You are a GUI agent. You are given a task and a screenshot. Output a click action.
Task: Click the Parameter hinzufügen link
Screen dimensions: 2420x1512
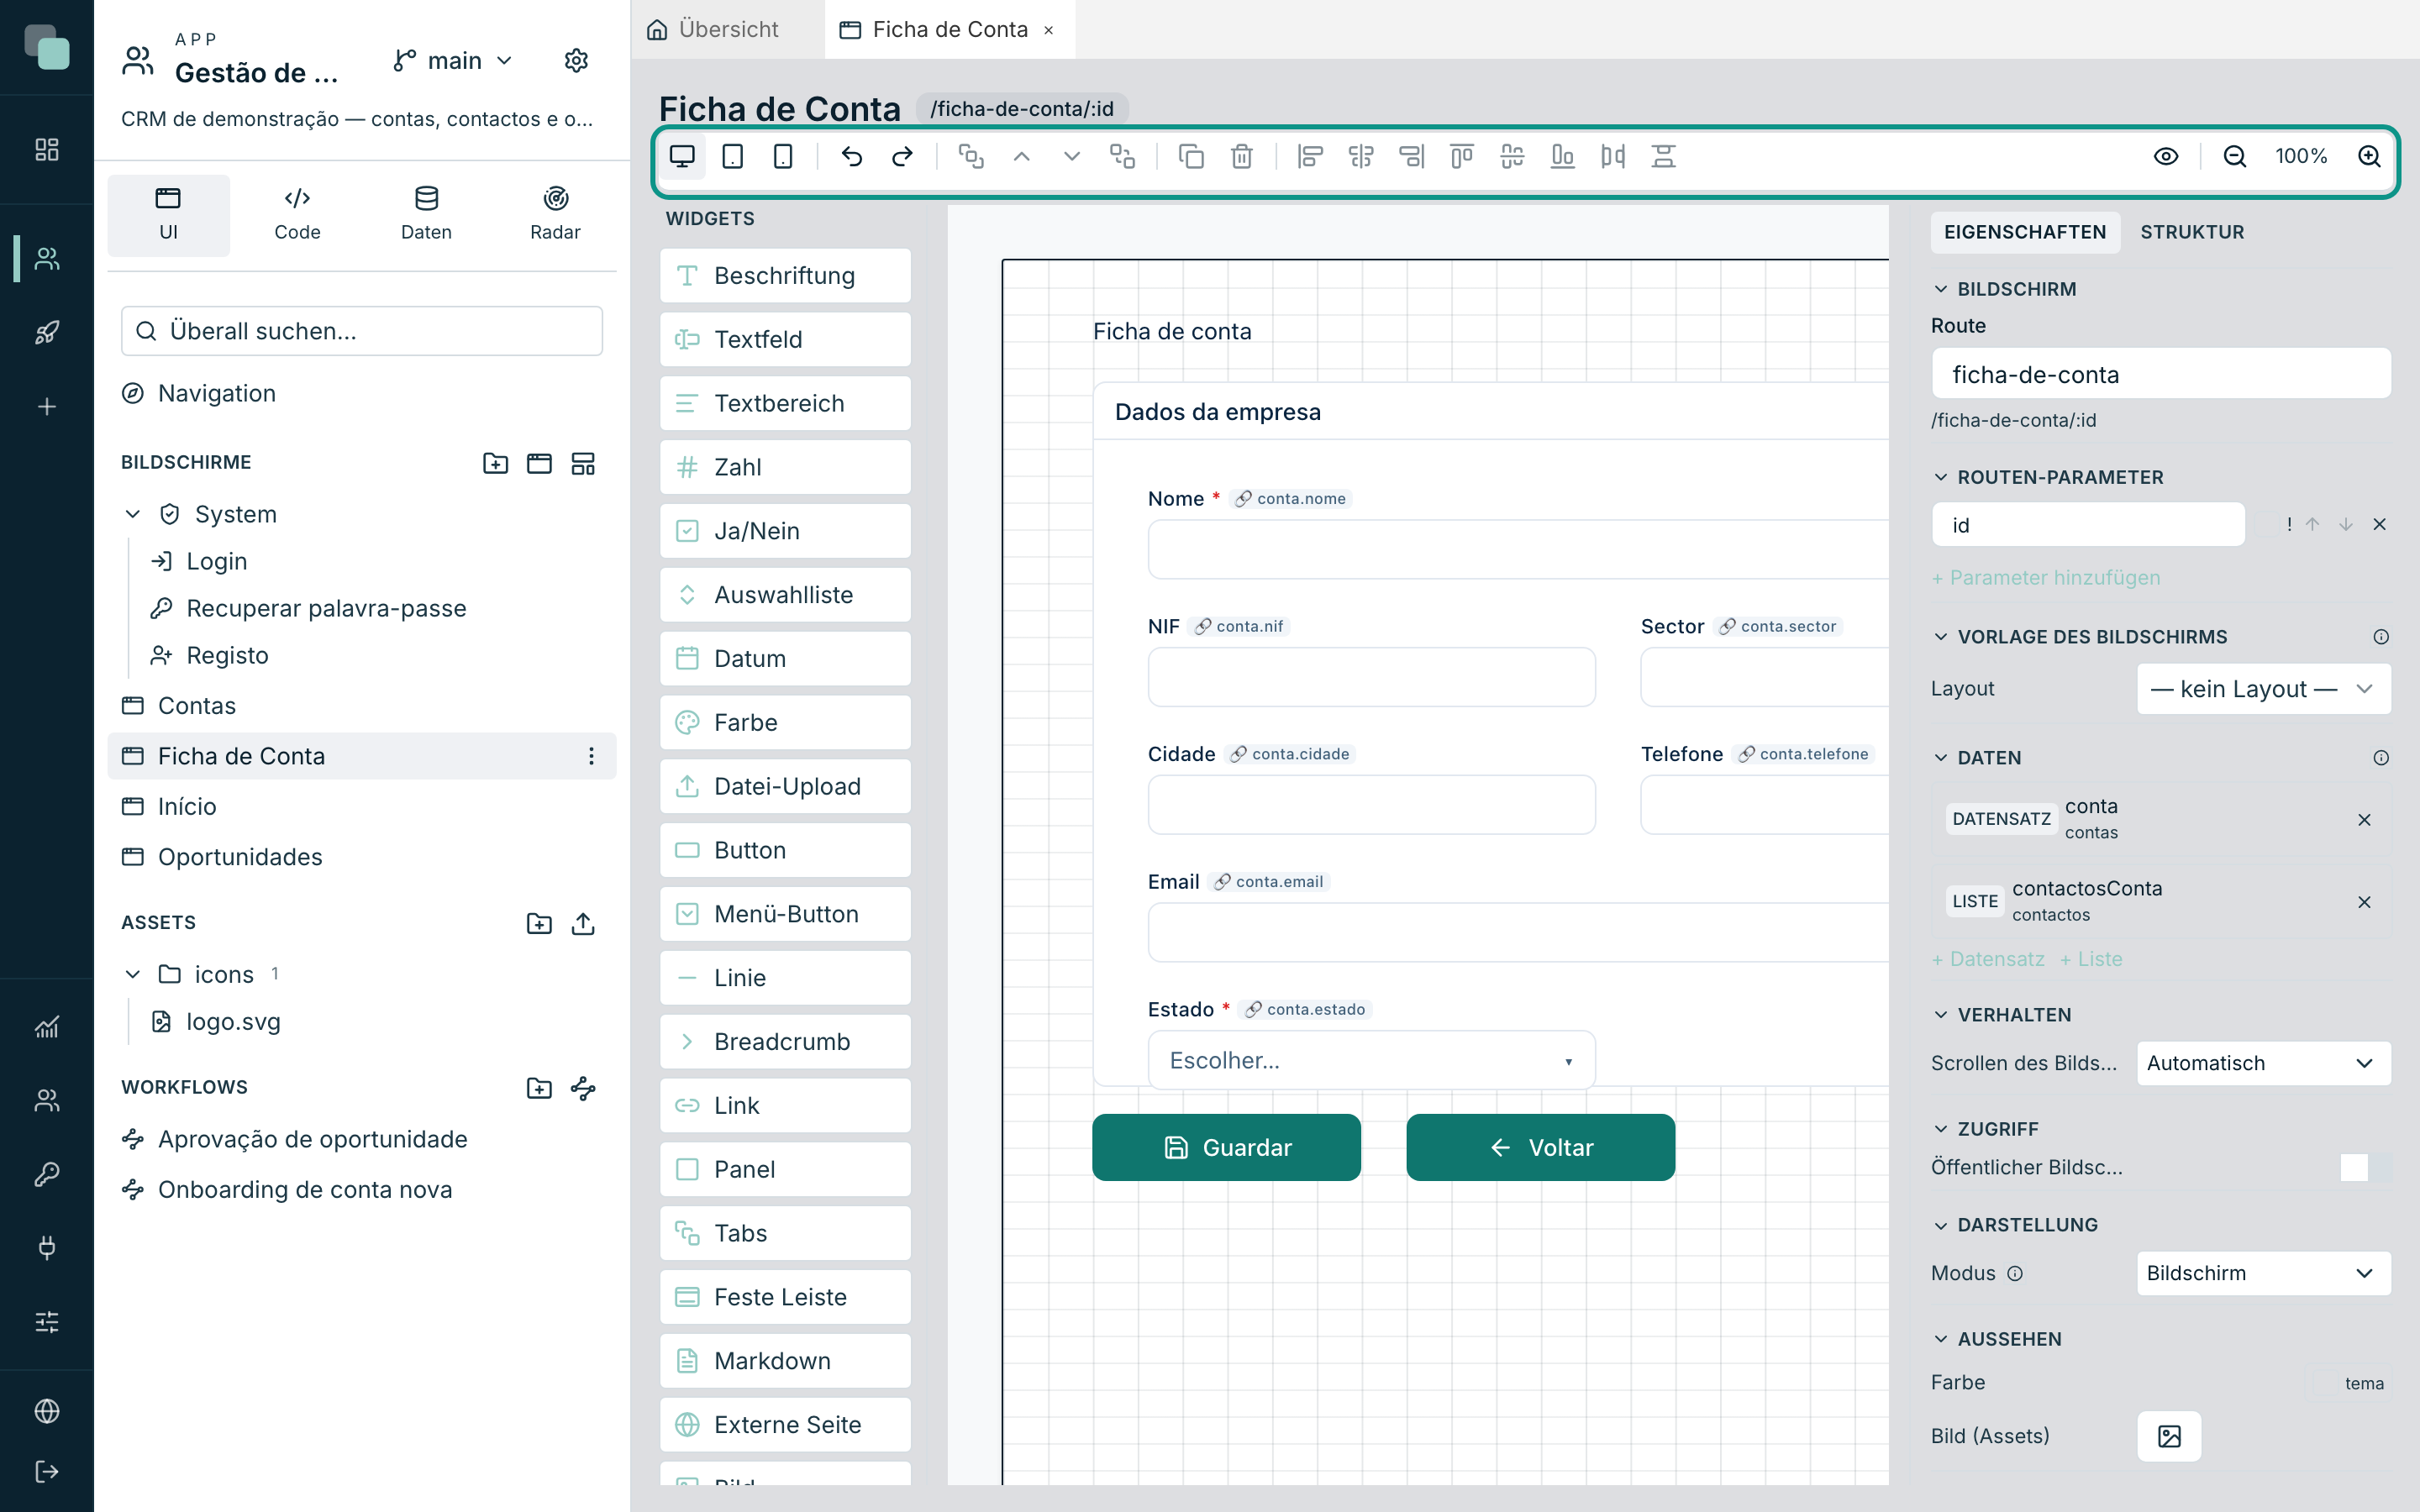point(2045,578)
